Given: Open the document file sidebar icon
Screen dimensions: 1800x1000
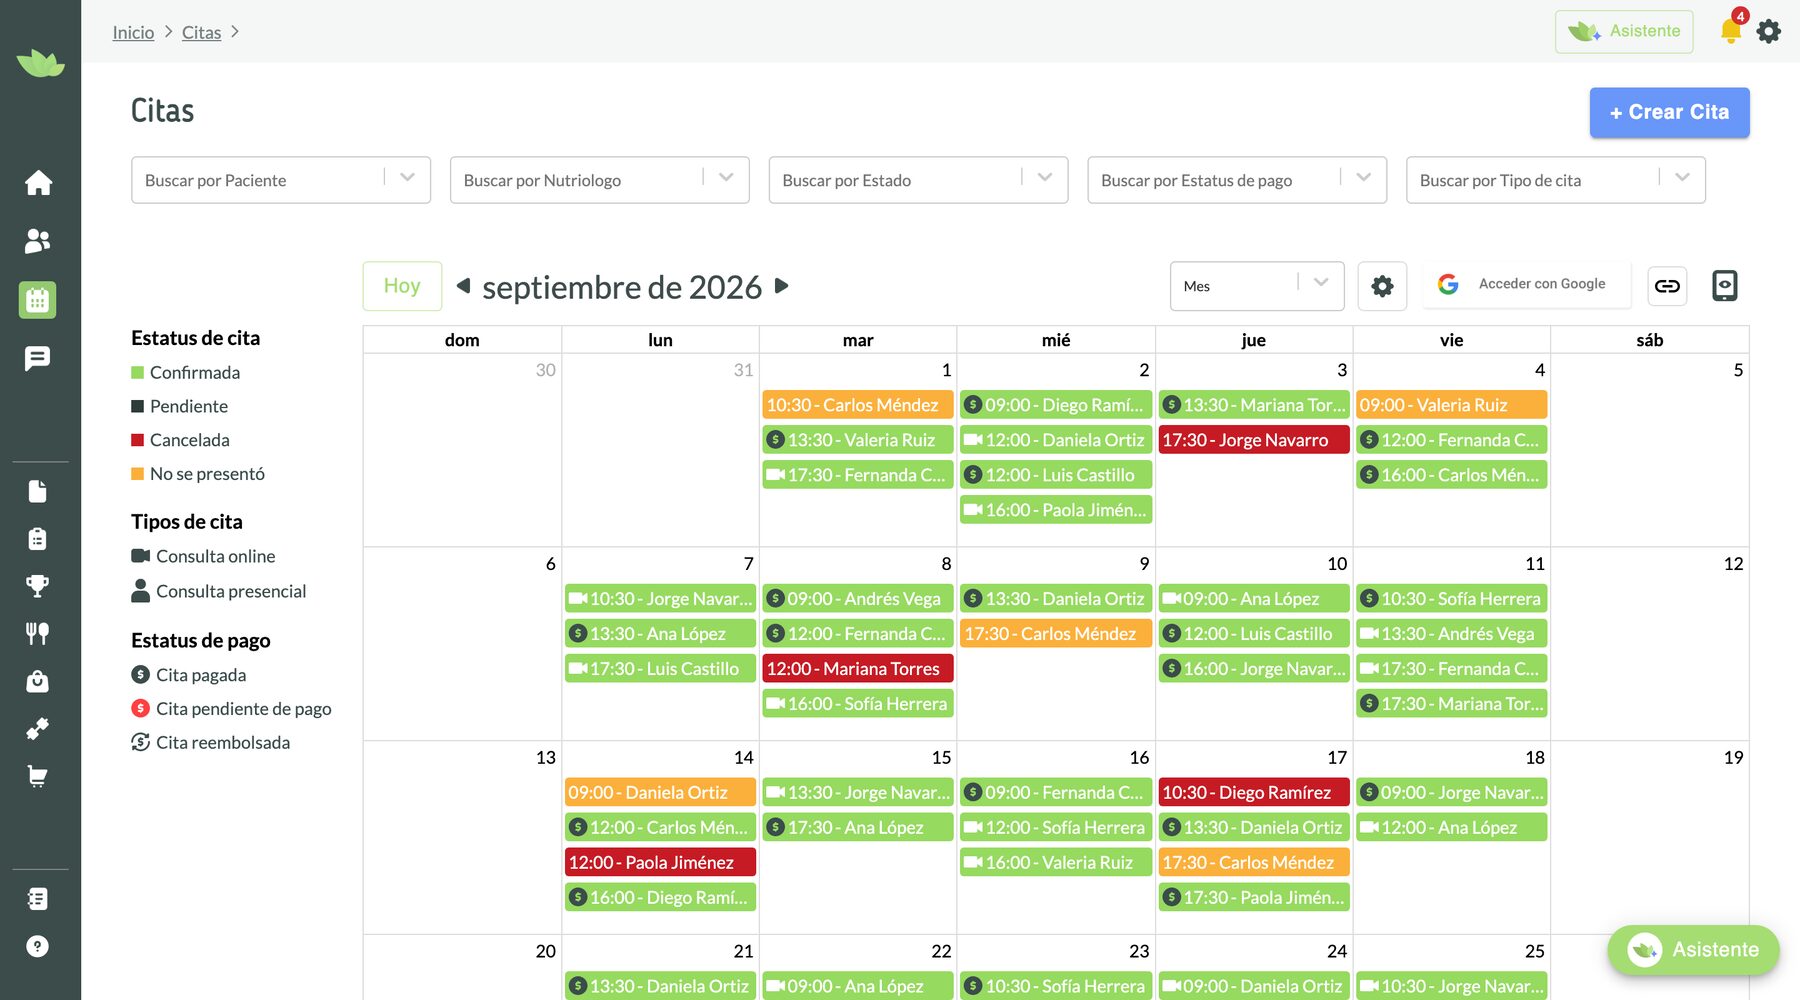Looking at the screenshot, I should click(38, 491).
